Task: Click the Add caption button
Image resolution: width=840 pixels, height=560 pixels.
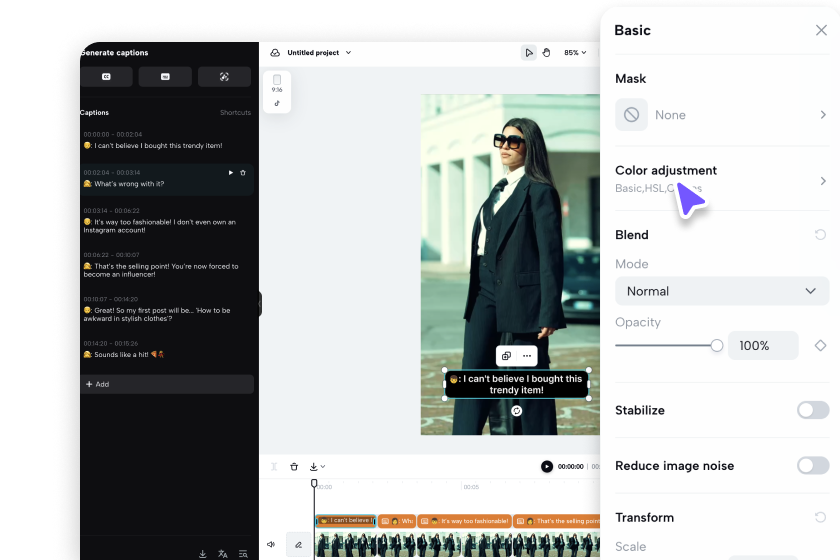Action: click(167, 384)
